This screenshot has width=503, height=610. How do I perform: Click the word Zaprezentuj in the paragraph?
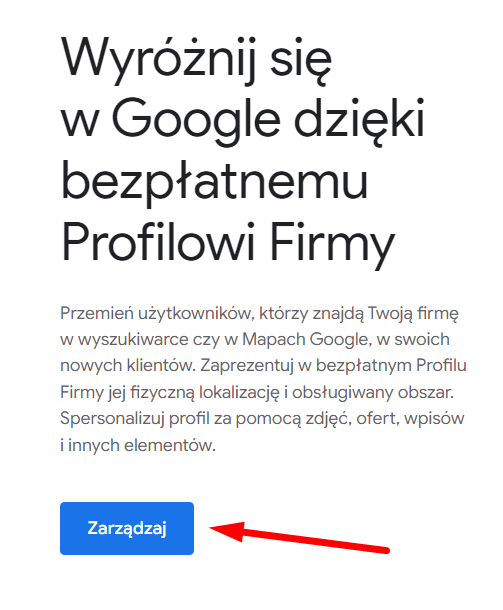[247, 366]
